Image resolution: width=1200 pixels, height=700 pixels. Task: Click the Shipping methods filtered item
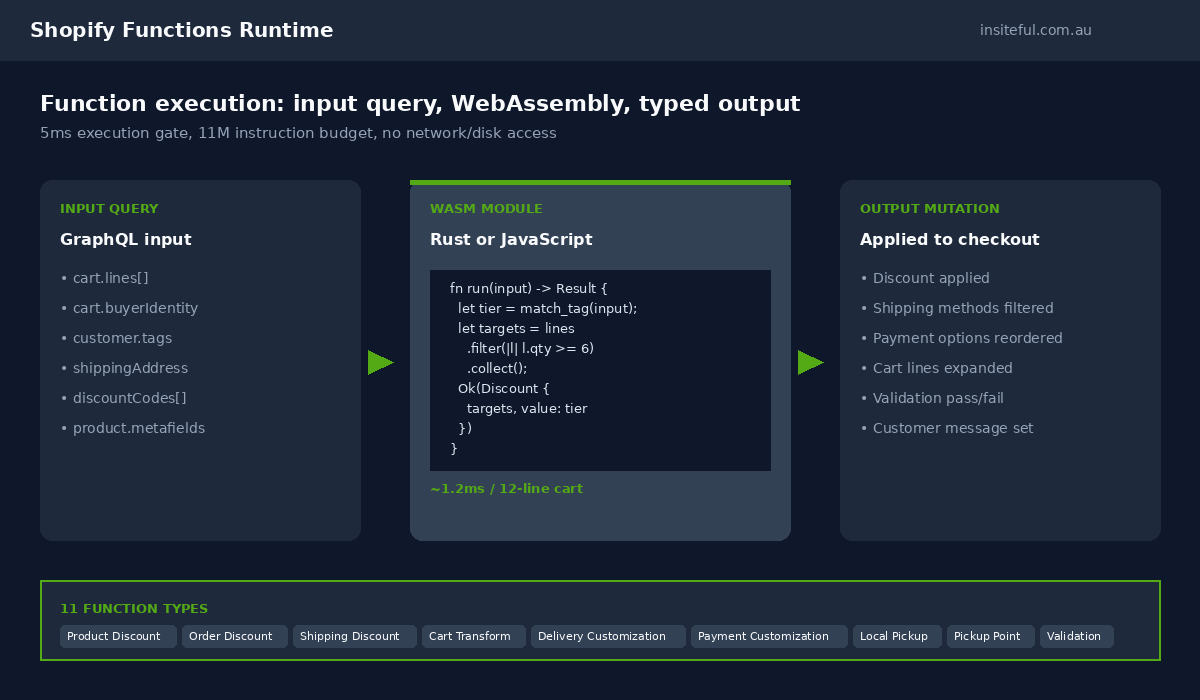[957, 308]
